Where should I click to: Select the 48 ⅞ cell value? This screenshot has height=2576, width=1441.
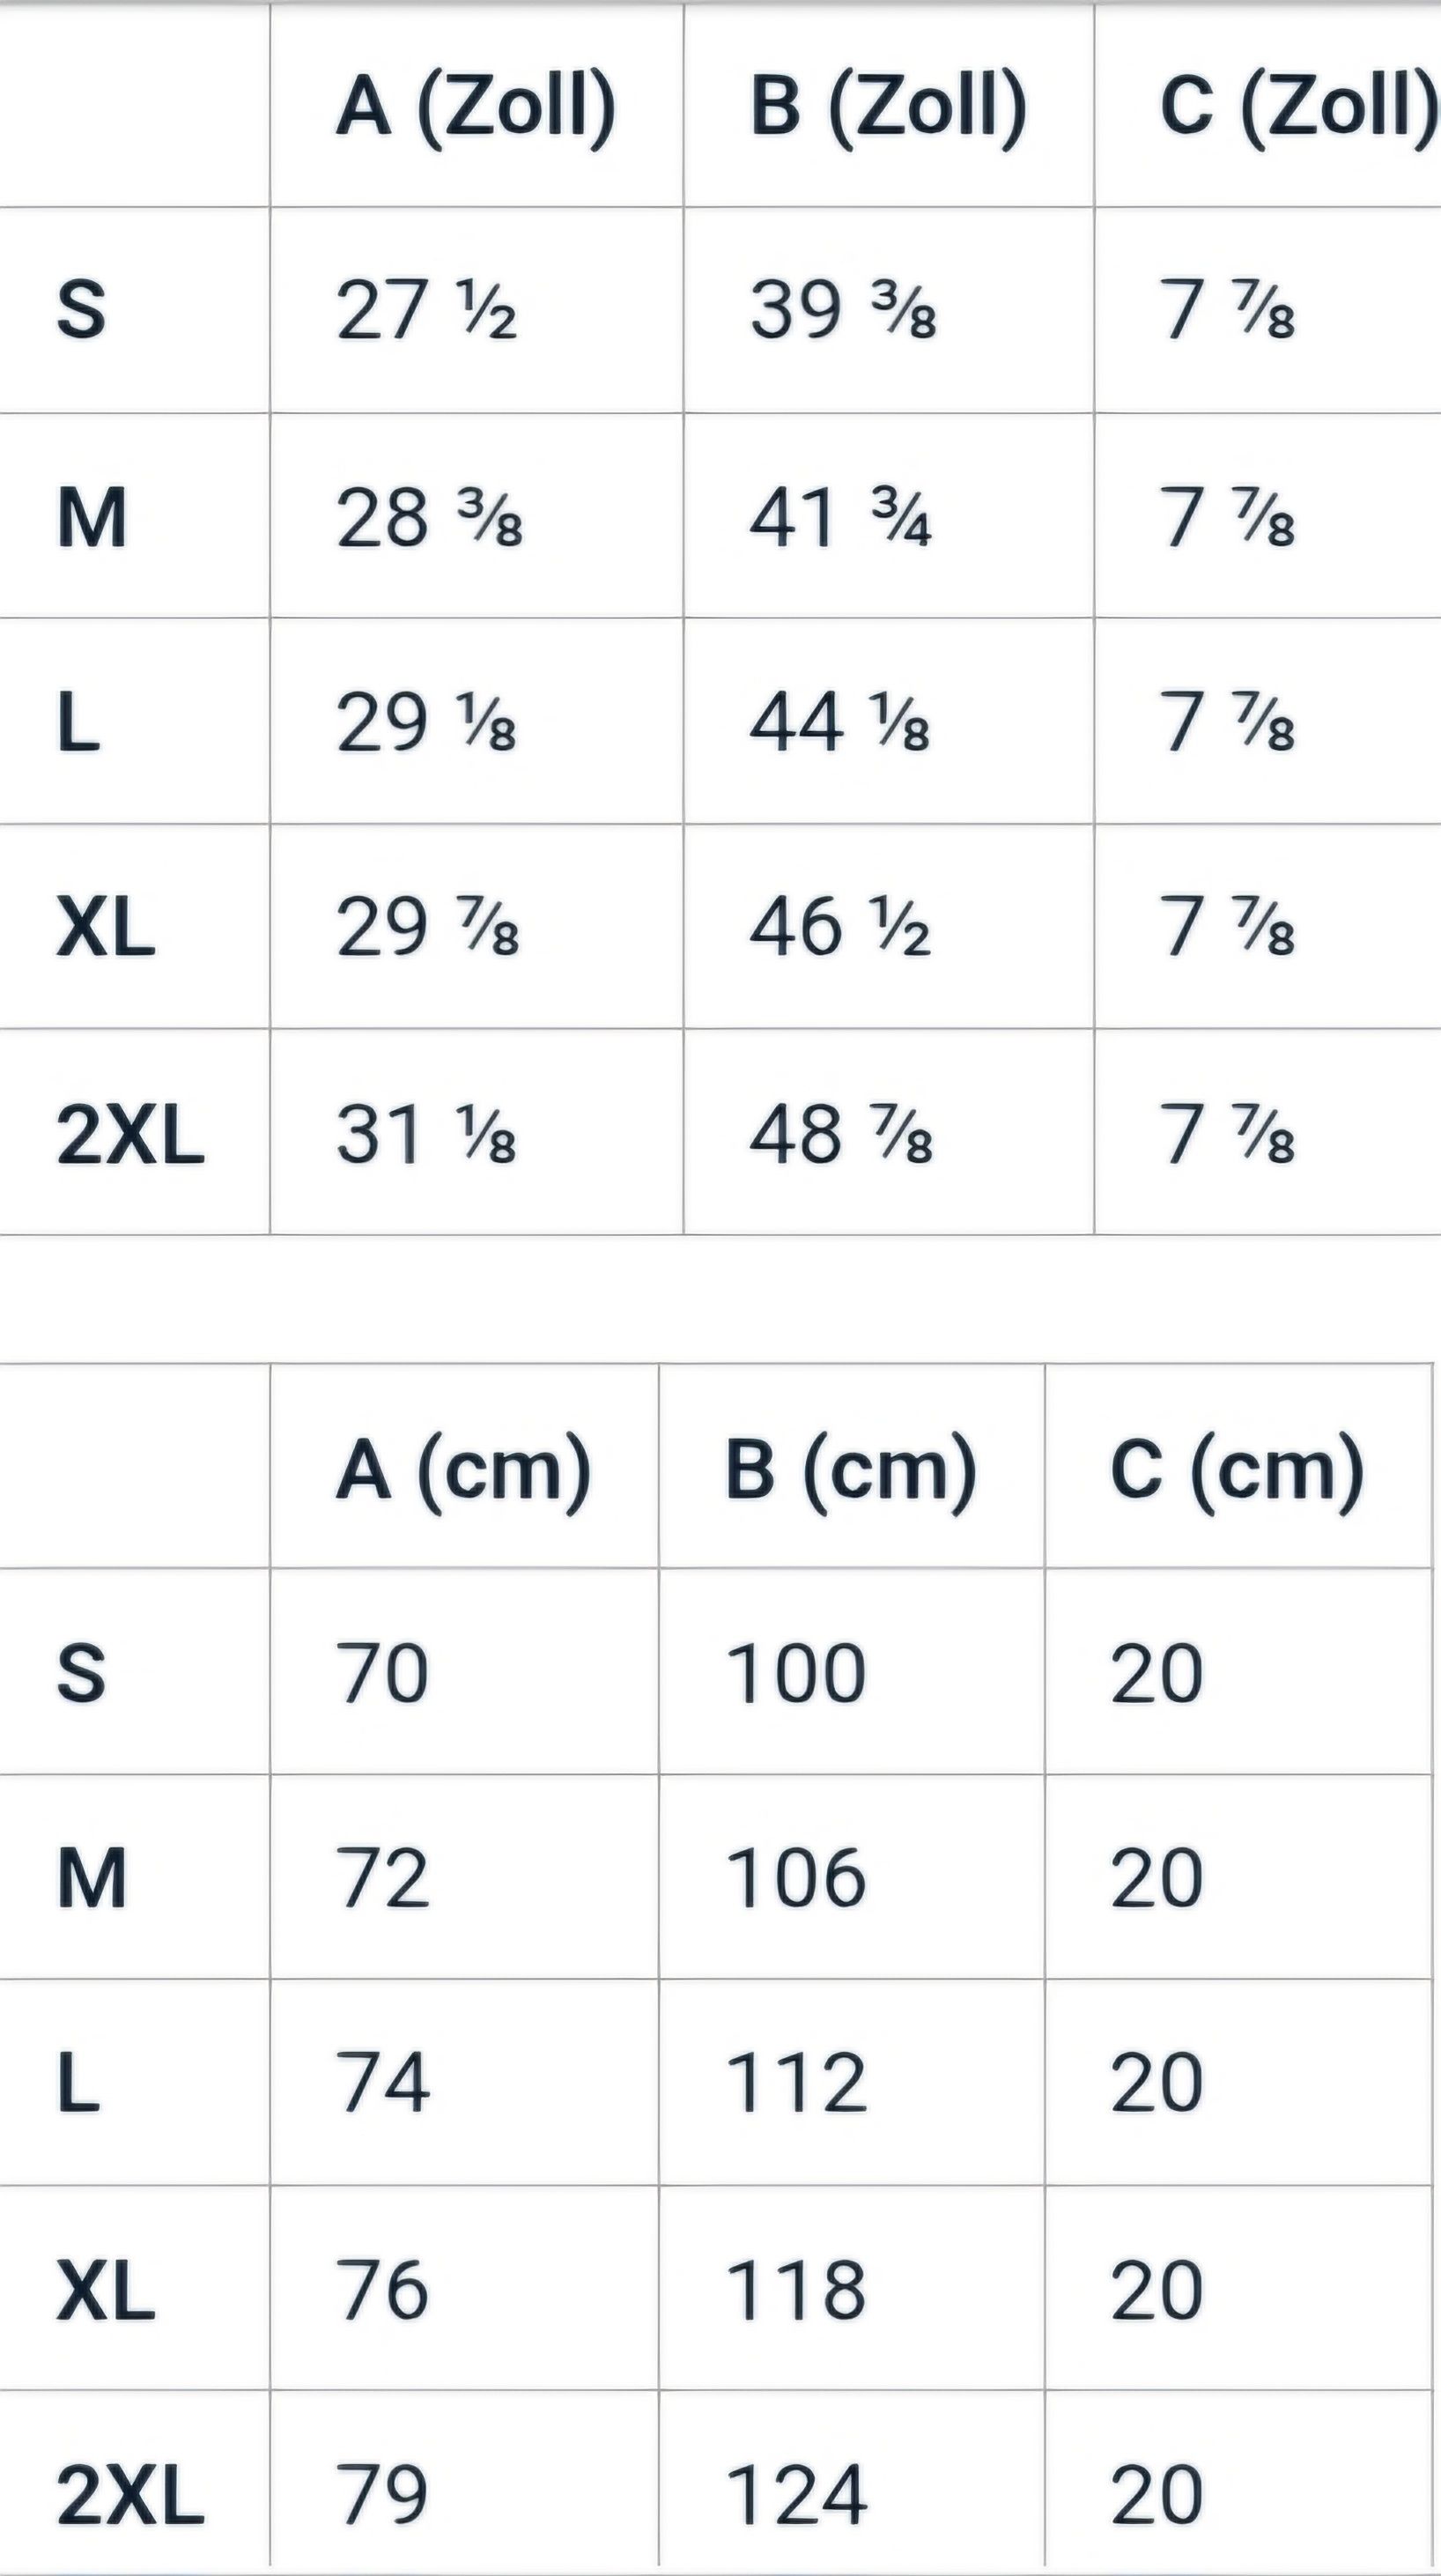tap(841, 1136)
